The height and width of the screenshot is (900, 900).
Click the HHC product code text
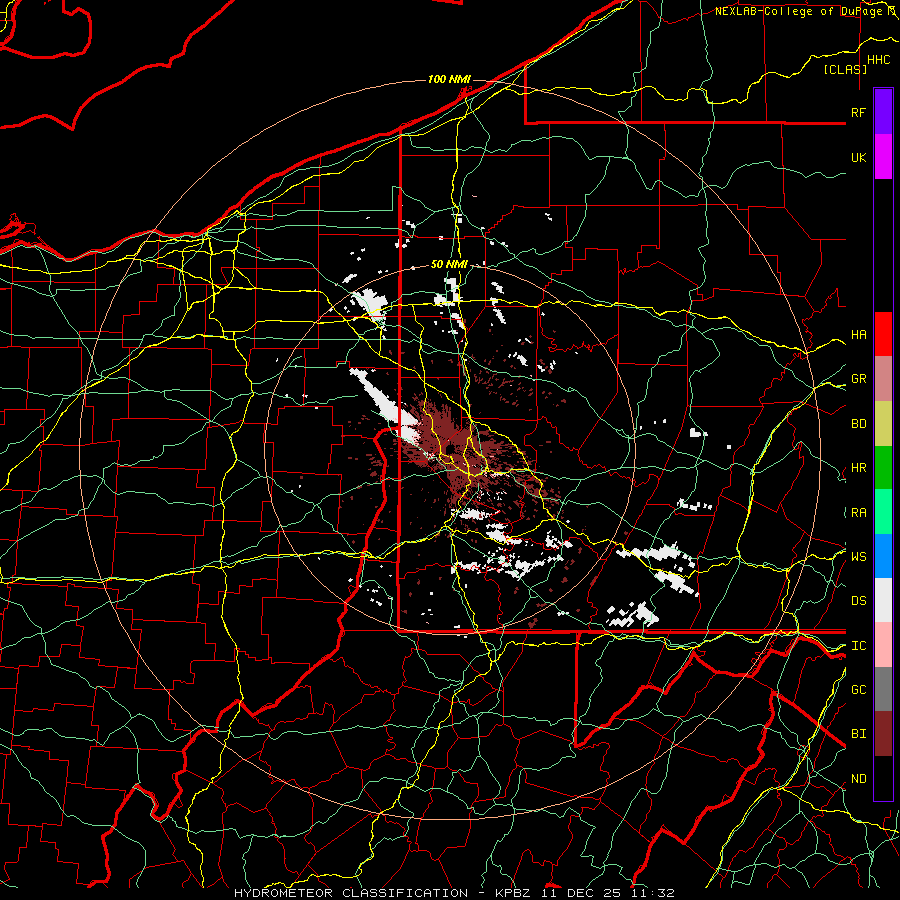(x=878, y=60)
